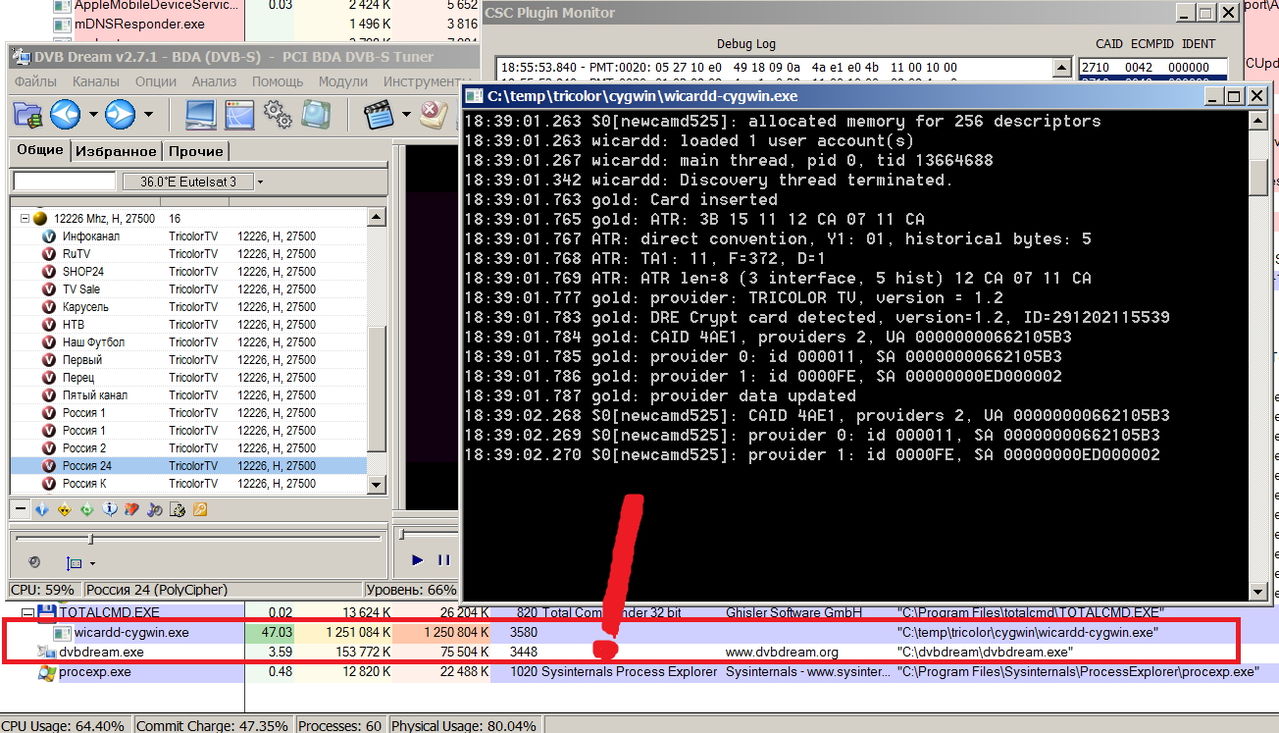Click the yellow diamond icon below channel list
1279x733 pixels.
point(64,509)
